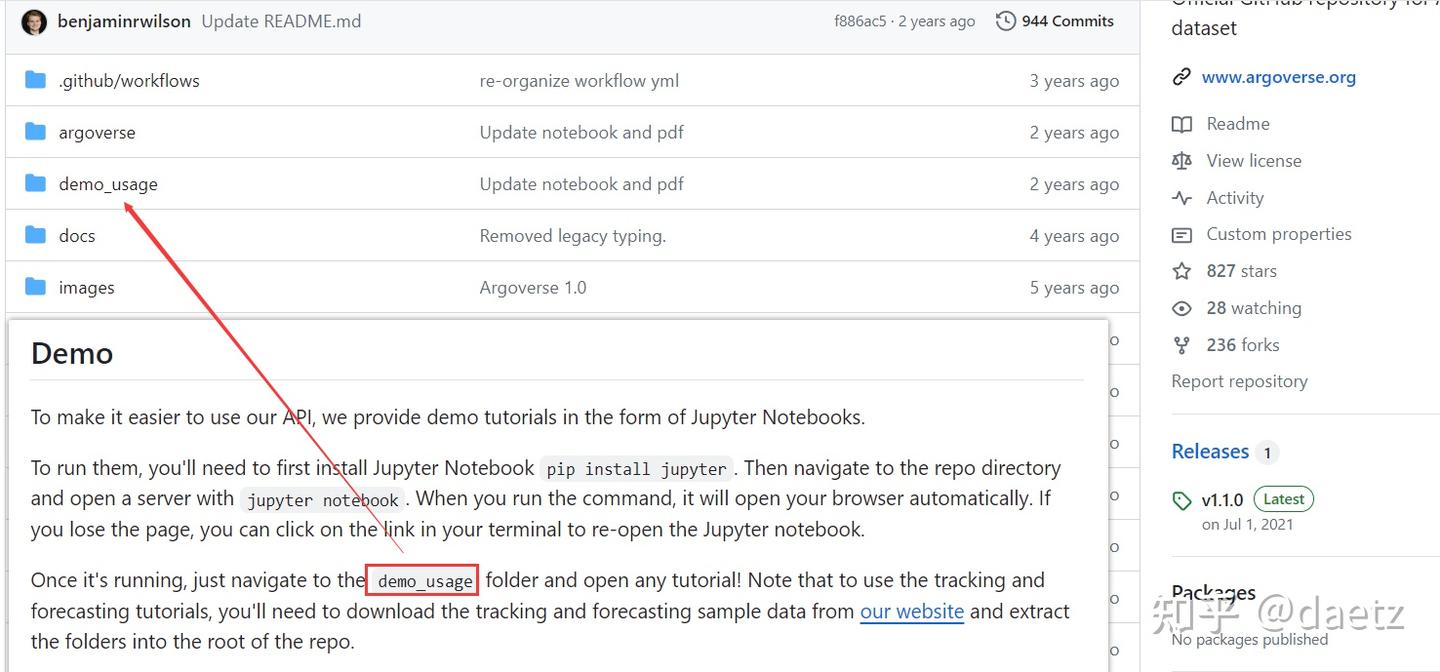Open the demo_usage folder

tap(108, 184)
